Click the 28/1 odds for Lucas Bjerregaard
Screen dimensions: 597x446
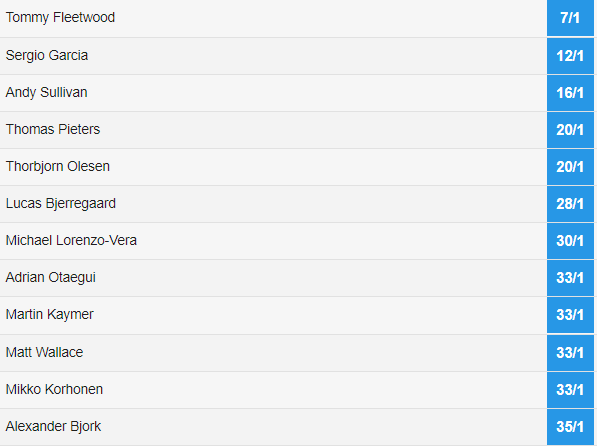click(570, 204)
